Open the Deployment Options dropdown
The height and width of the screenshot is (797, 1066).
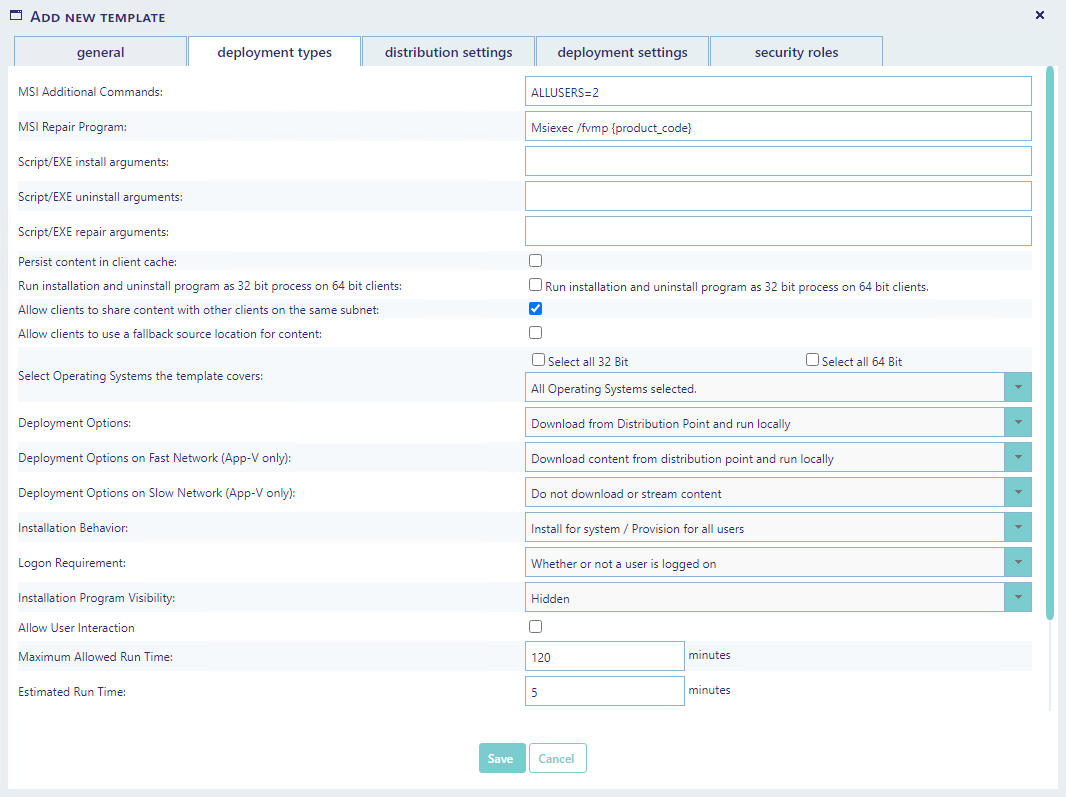1017,423
